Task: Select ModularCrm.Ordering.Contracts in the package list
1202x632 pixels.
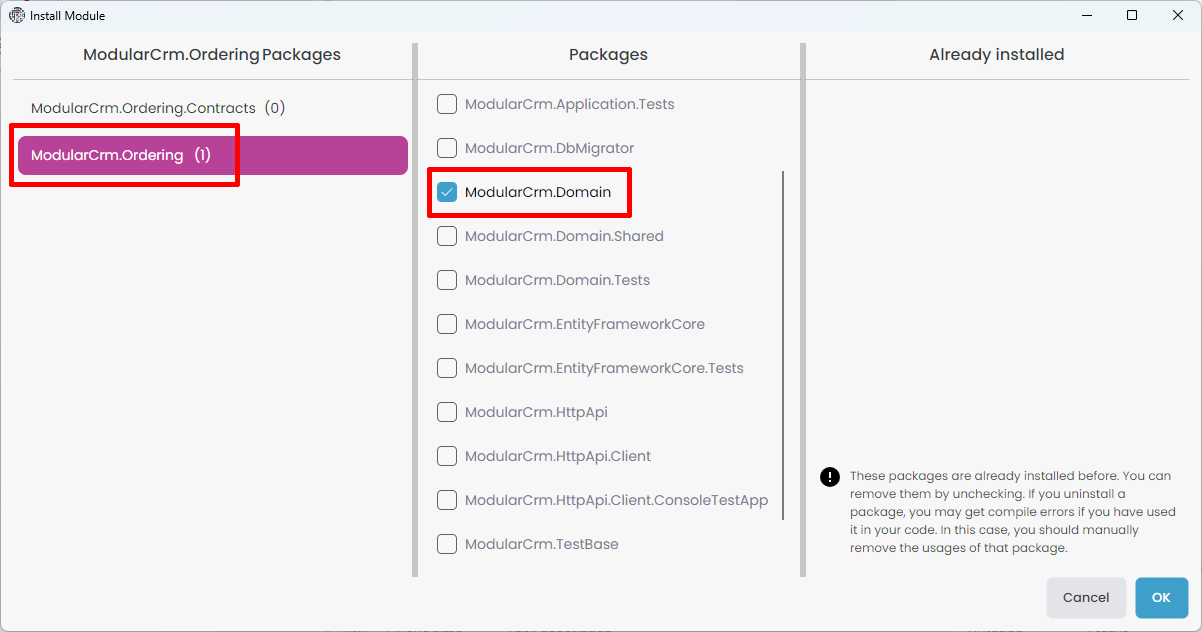Action: 157,108
